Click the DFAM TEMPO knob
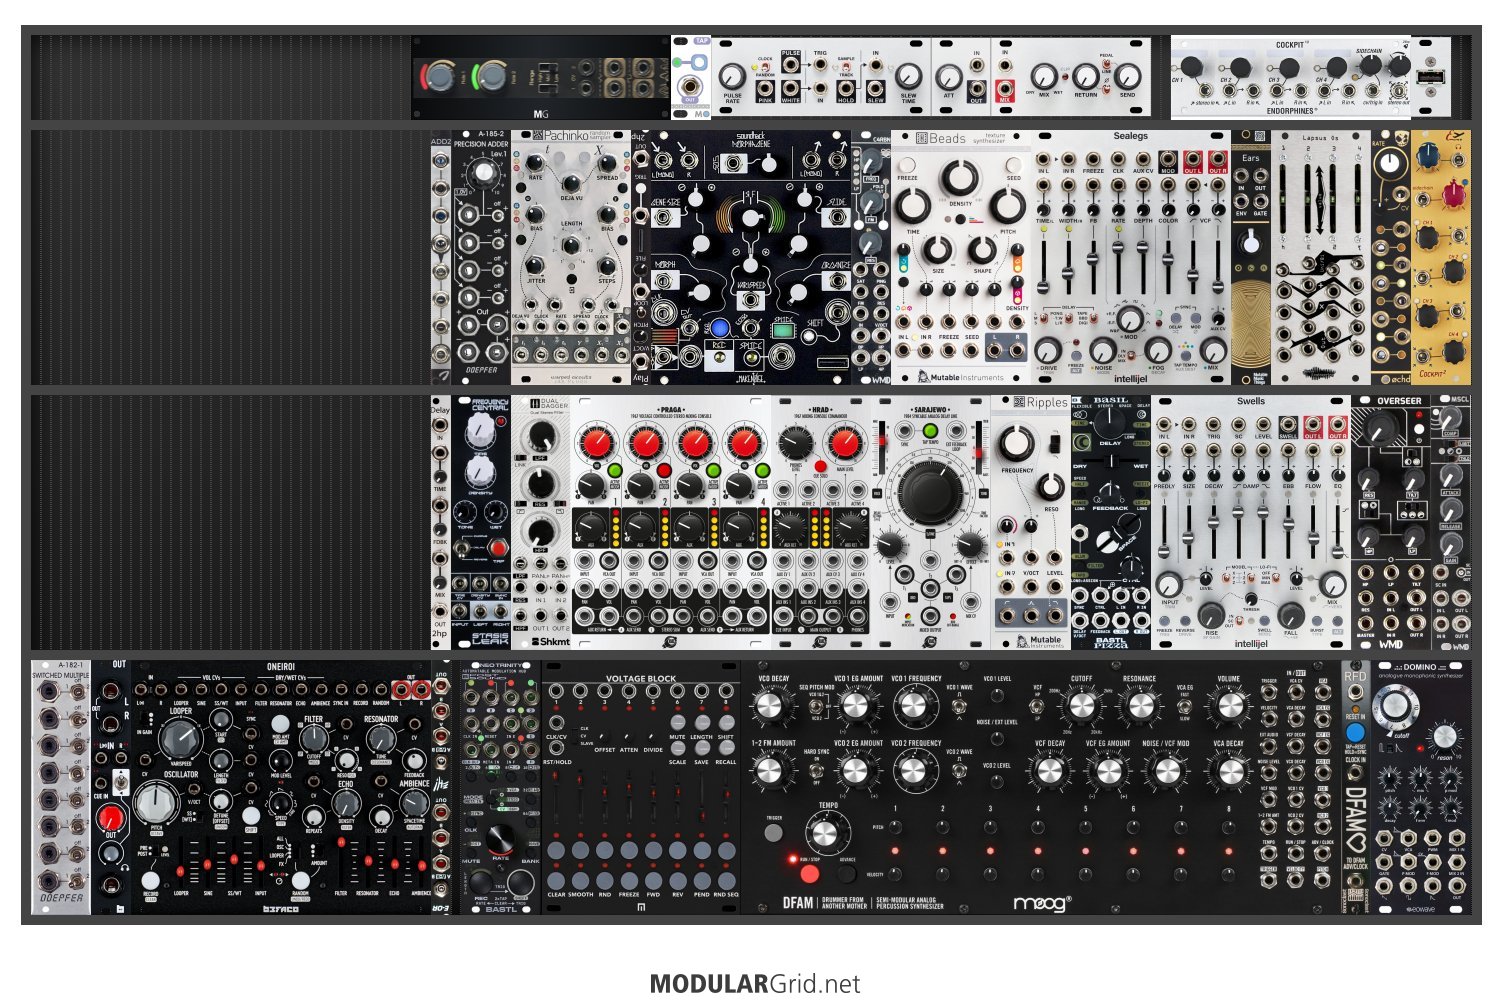The width and height of the screenshot is (1512, 1005). [824, 833]
